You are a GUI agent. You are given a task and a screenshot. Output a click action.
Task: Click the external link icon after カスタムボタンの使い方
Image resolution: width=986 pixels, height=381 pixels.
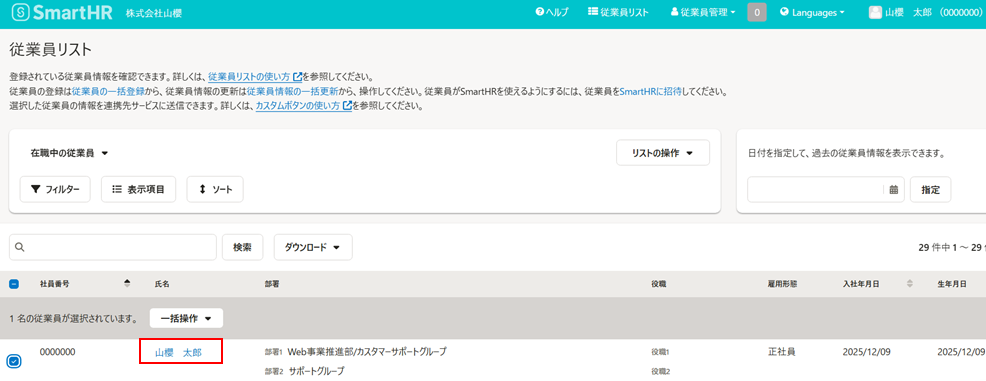347,106
